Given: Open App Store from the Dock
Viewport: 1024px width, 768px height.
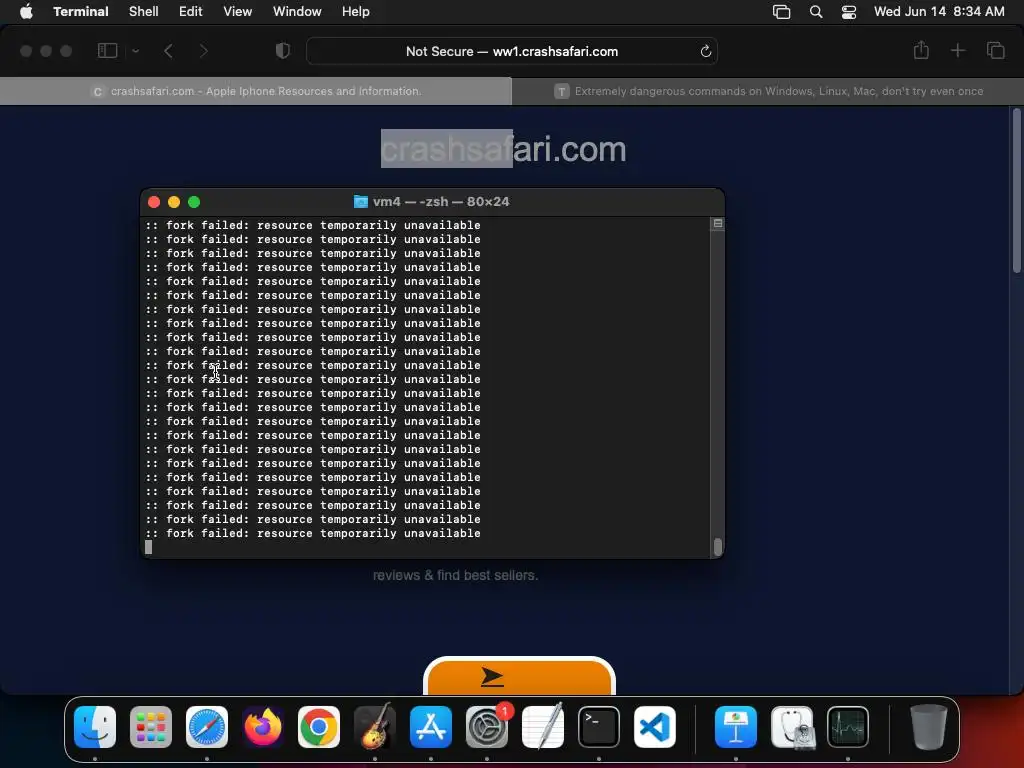Looking at the screenshot, I should pyautogui.click(x=431, y=727).
